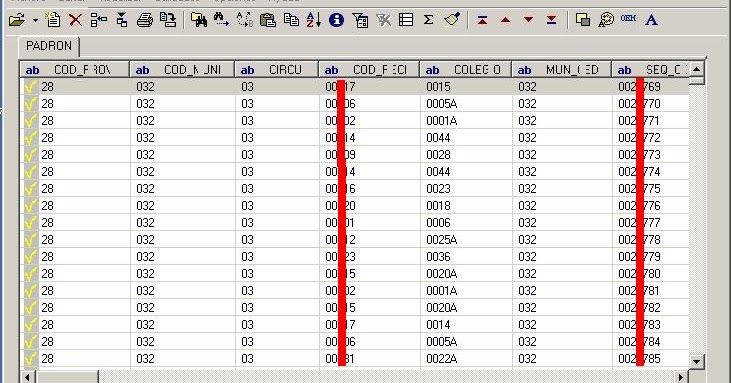Image resolution: width=731 pixels, height=383 pixels.
Task: Click the Replace A-to-B icon
Action: coord(245,20)
